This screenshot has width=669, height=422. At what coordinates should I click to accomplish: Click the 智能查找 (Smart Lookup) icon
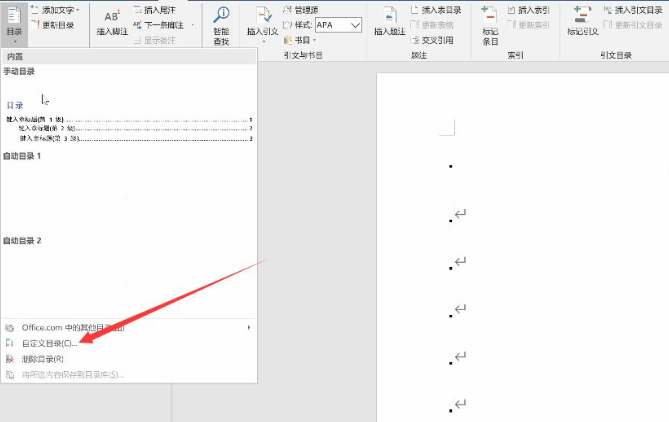point(221,20)
